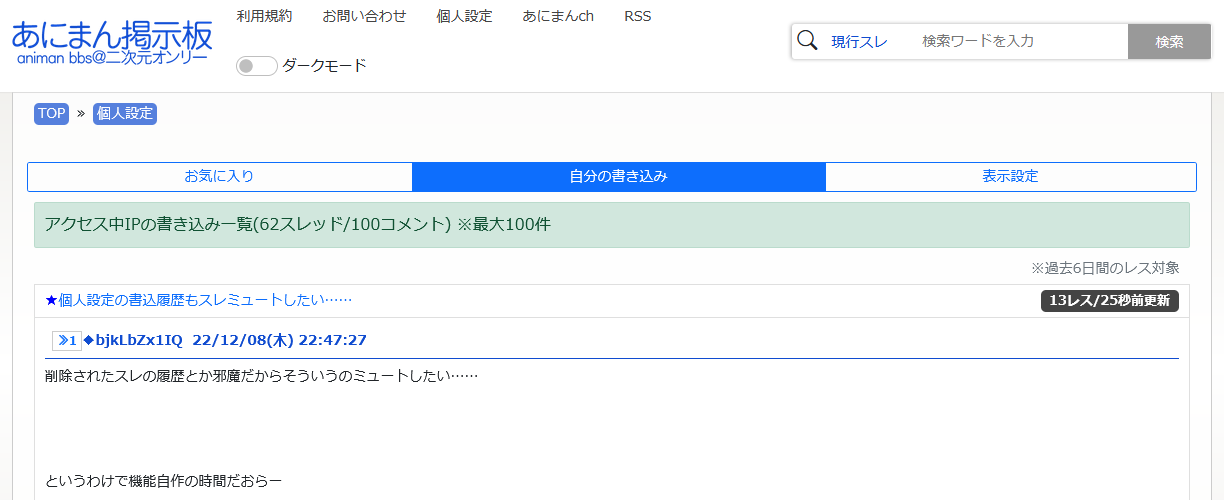Focus the 検索ワードを入力 search field
Viewport: 1224px width, 500px height.
(x=1020, y=41)
